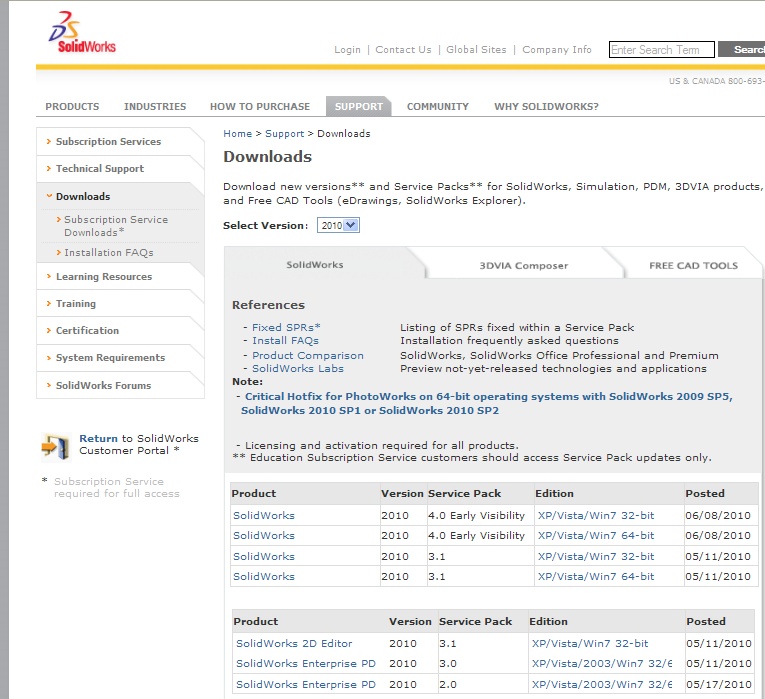Open SolidWorks Enterprise PD 2.0 link
This screenshot has width=765, height=699.
point(306,684)
